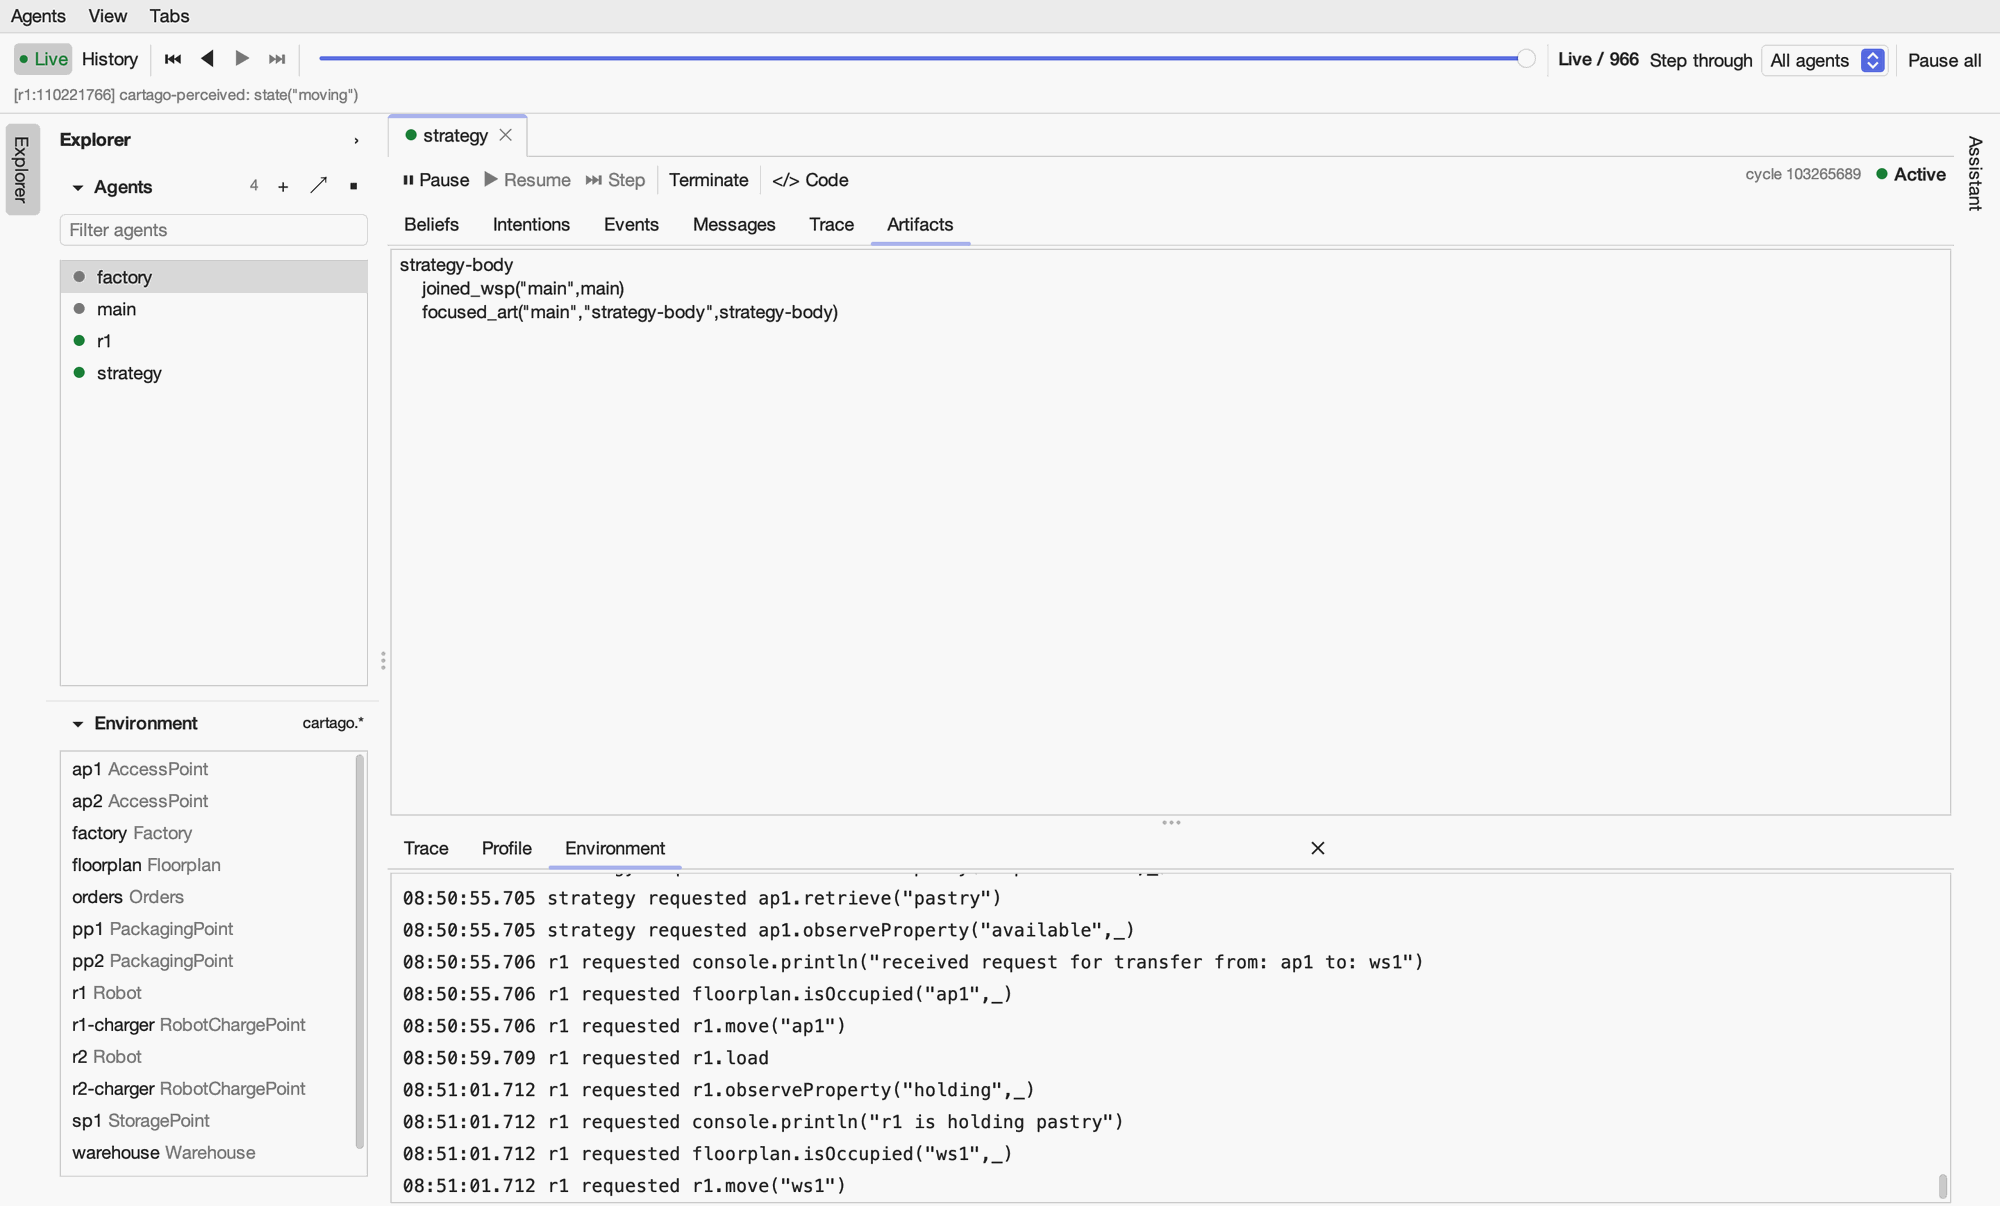Screen dimensions: 2000x1206
Task: Switch to History mode
Action: tap(110, 59)
